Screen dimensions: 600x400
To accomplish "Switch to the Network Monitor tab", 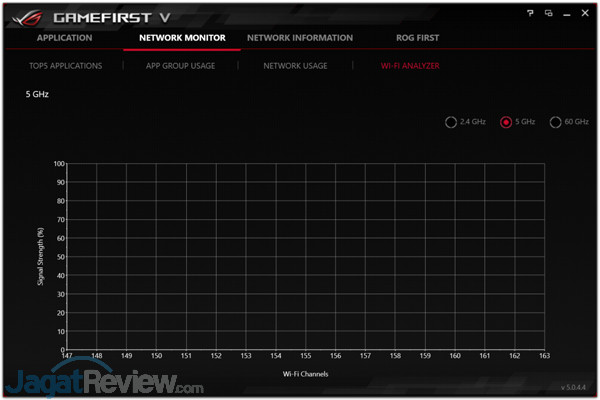I will [x=182, y=38].
